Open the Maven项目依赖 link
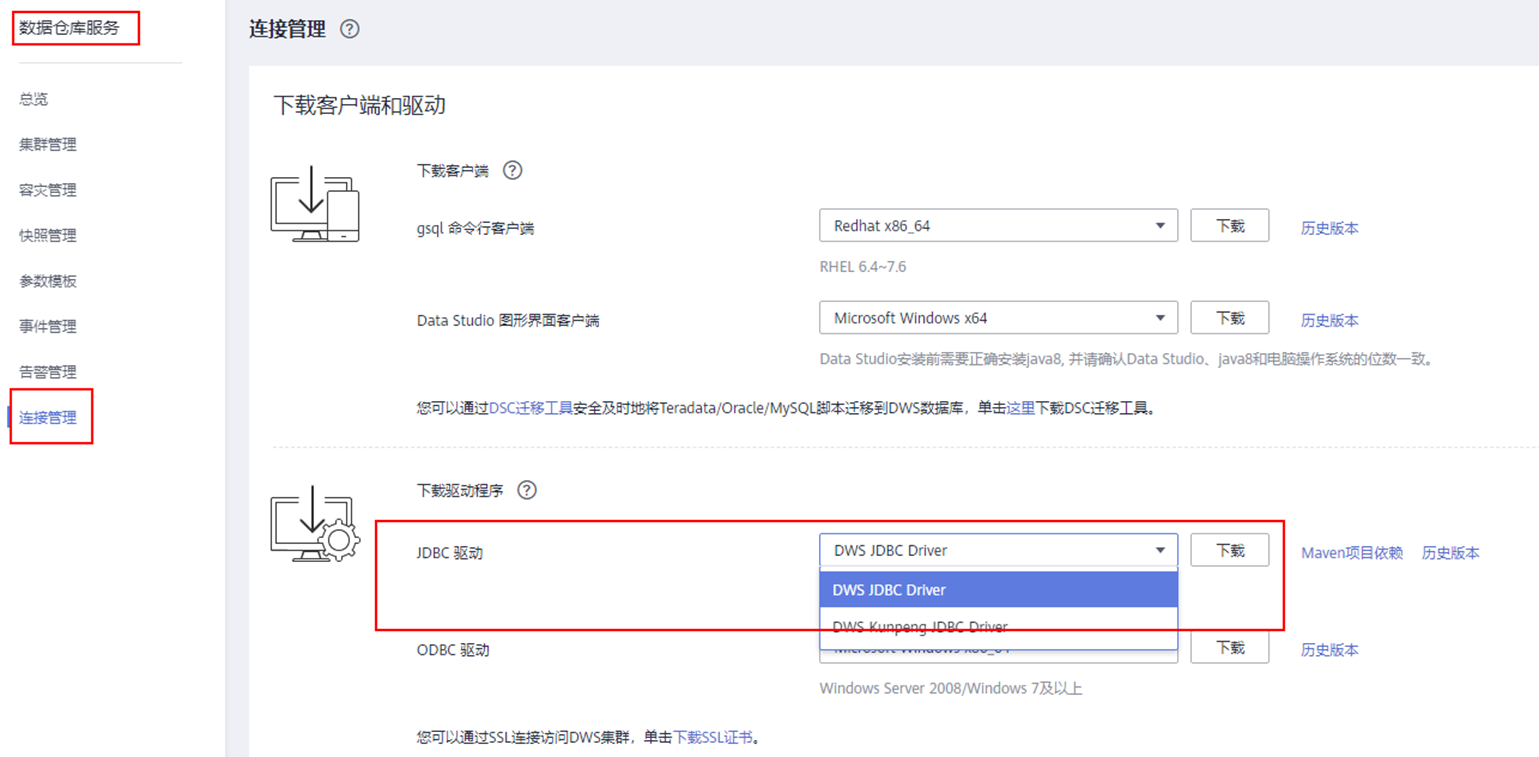 [x=1352, y=552]
